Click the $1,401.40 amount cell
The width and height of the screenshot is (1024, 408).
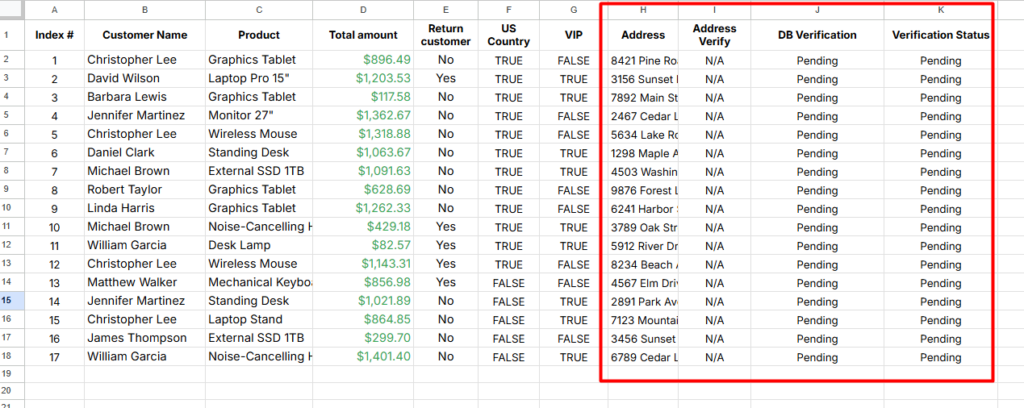pos(383,357)
